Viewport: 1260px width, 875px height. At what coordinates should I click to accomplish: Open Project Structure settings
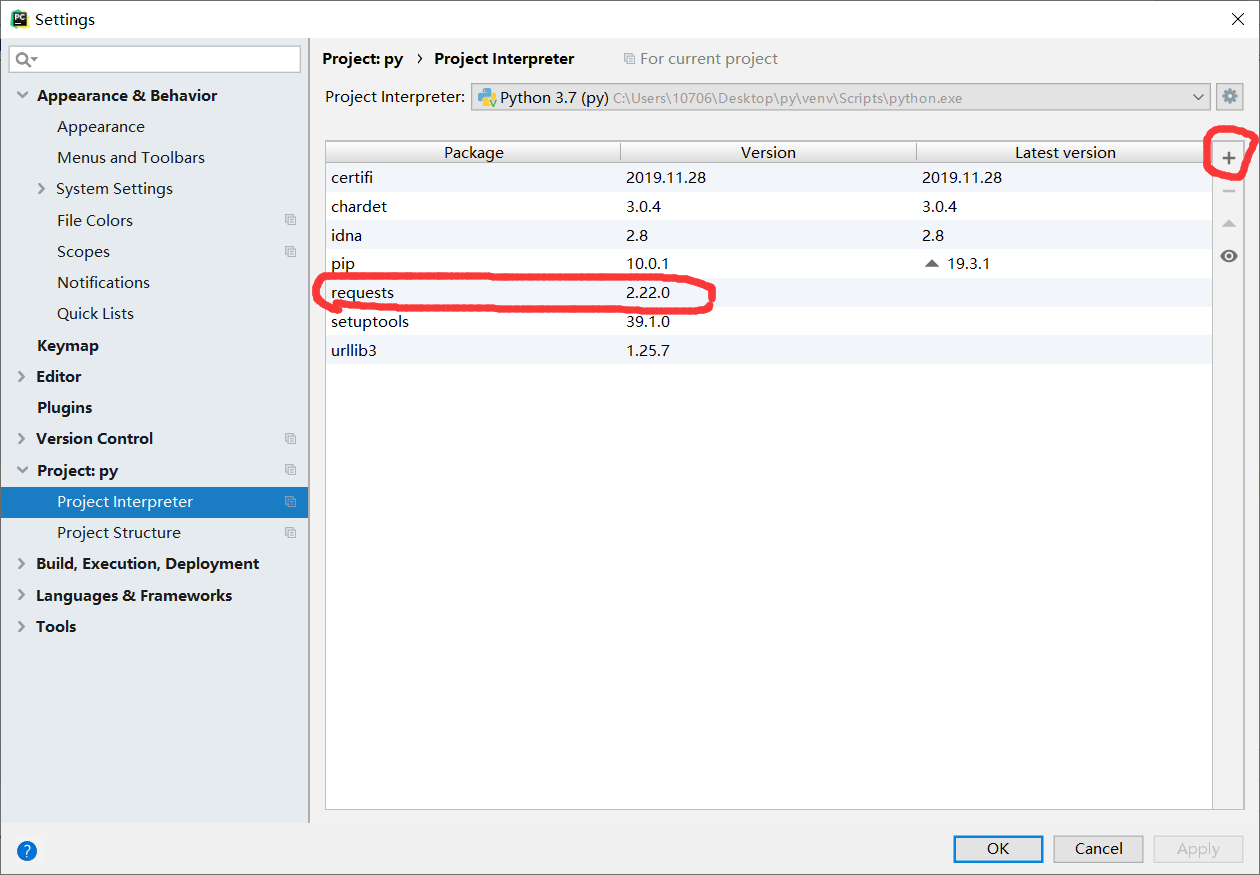[x=119, y=533]
